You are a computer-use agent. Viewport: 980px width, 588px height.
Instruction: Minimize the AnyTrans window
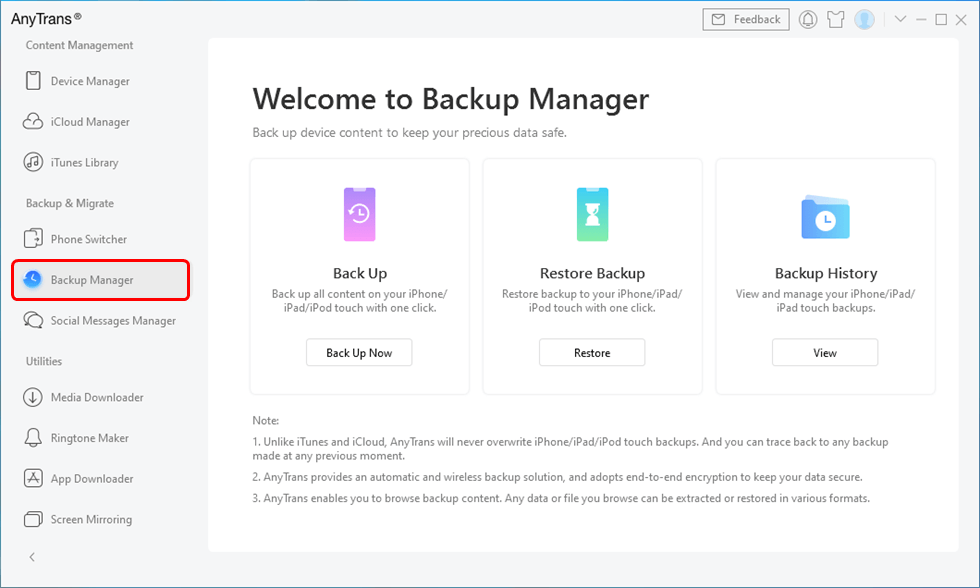pyautogui.click(x=921, y=19)
